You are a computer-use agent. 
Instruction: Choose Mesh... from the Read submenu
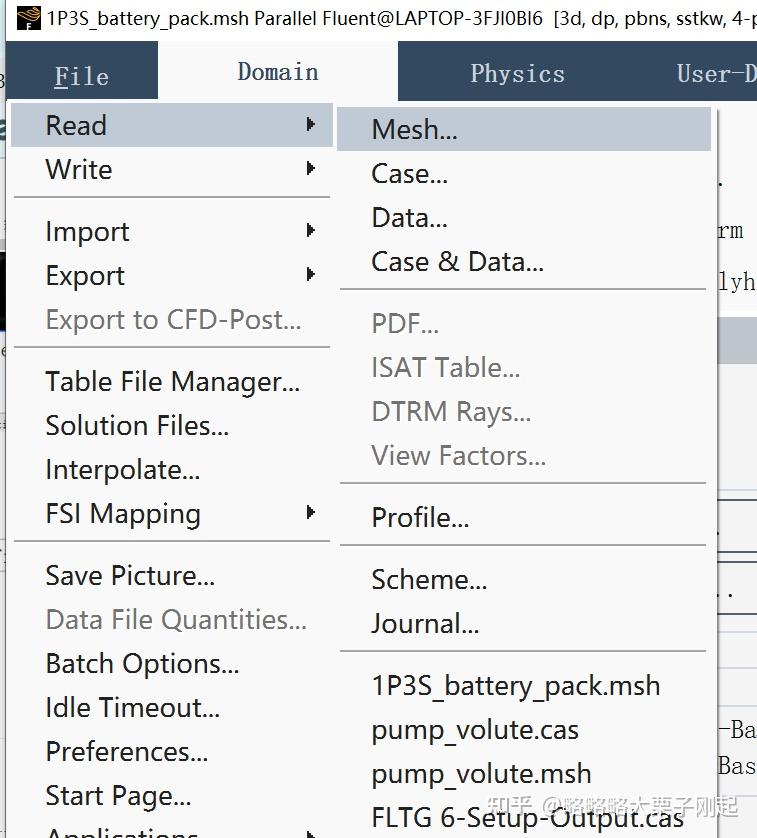pos(414,130)
